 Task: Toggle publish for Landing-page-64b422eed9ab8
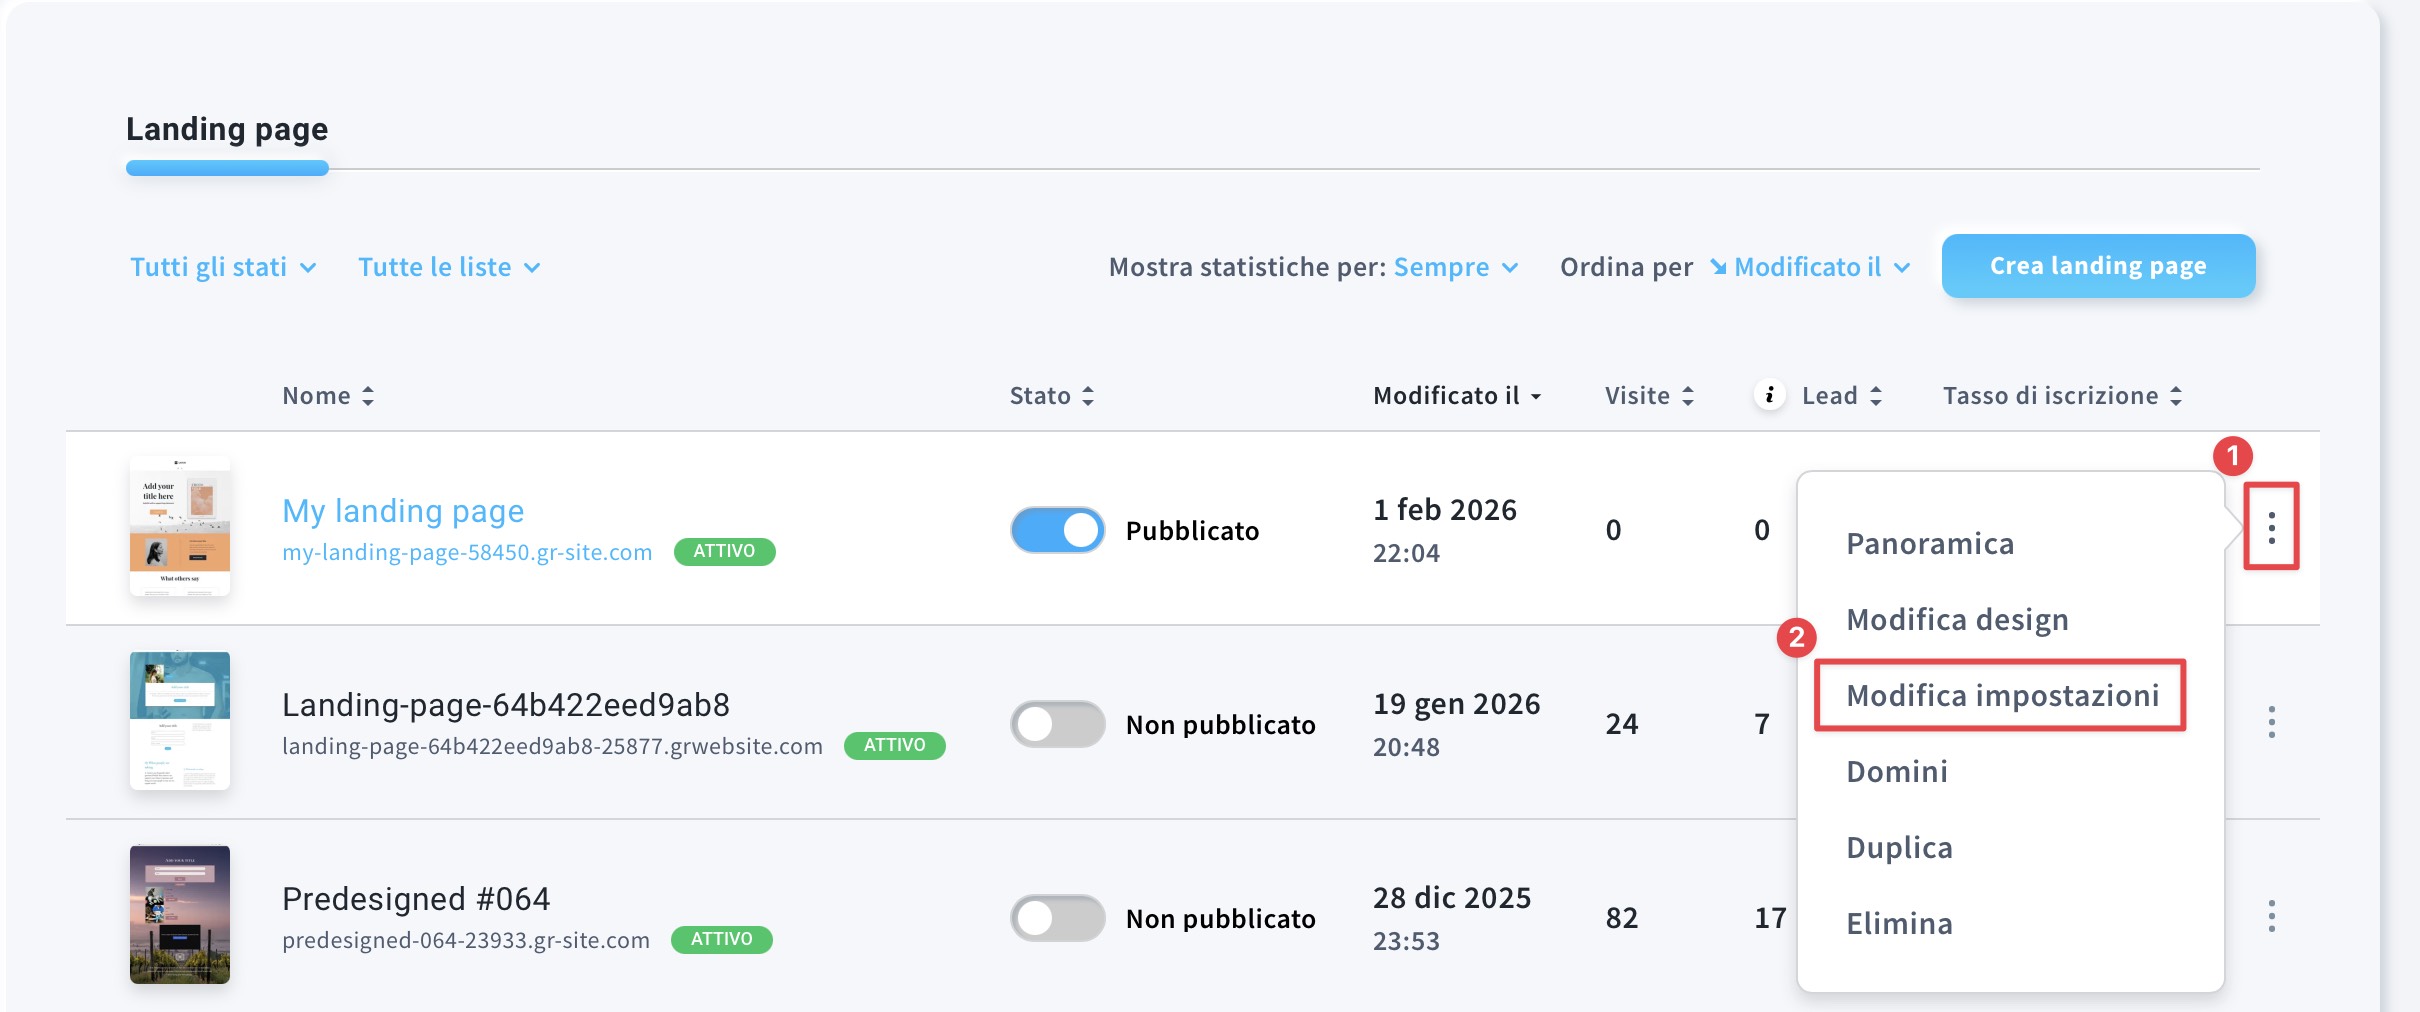coord(1057,724)
